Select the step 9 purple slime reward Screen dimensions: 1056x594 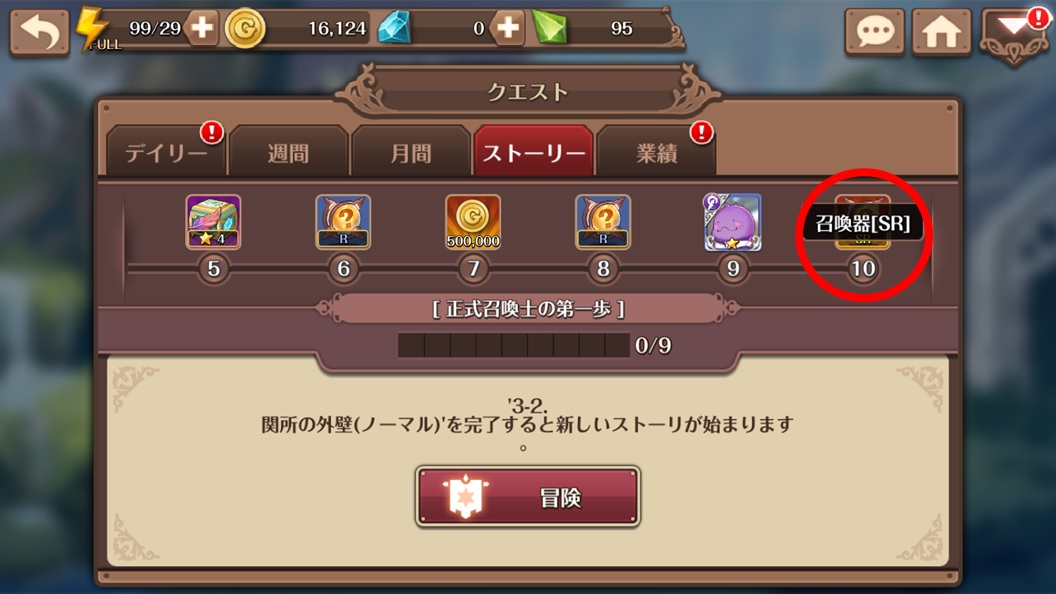[733, 222]
